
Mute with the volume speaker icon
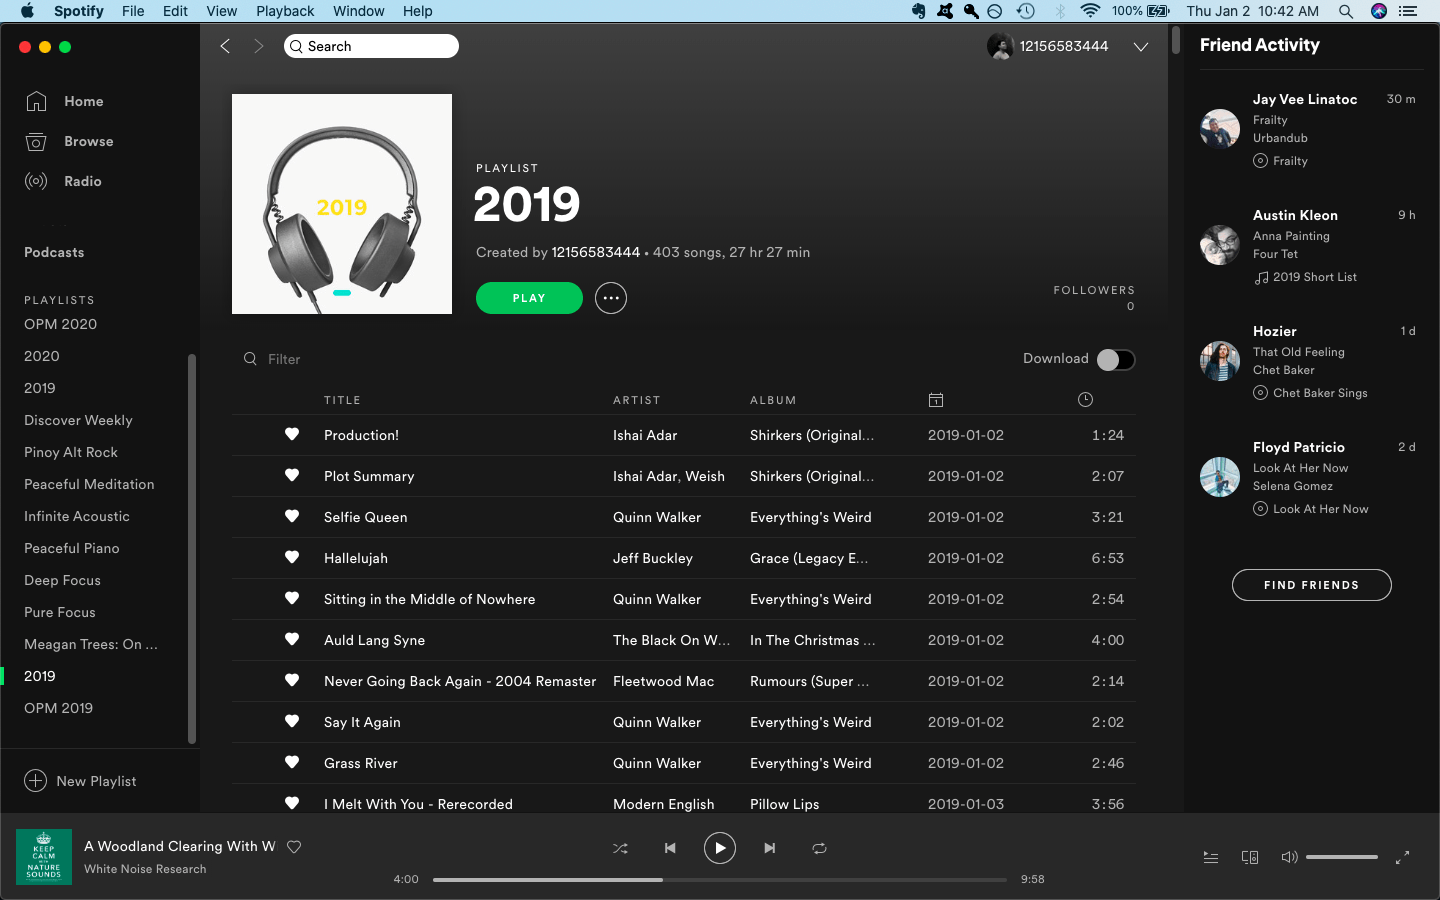(1289, 857)
